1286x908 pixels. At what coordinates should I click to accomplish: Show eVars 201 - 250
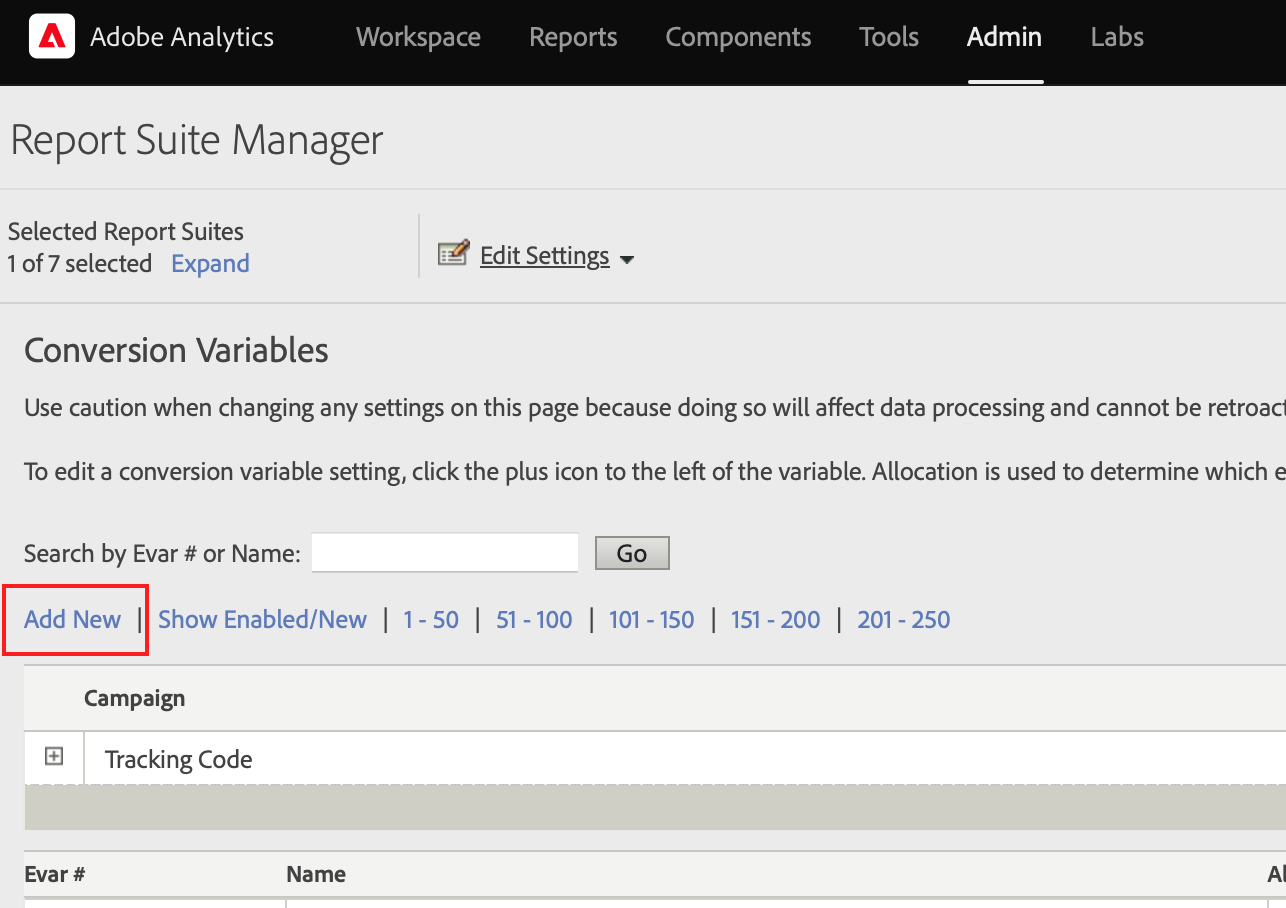pos(903,620)
